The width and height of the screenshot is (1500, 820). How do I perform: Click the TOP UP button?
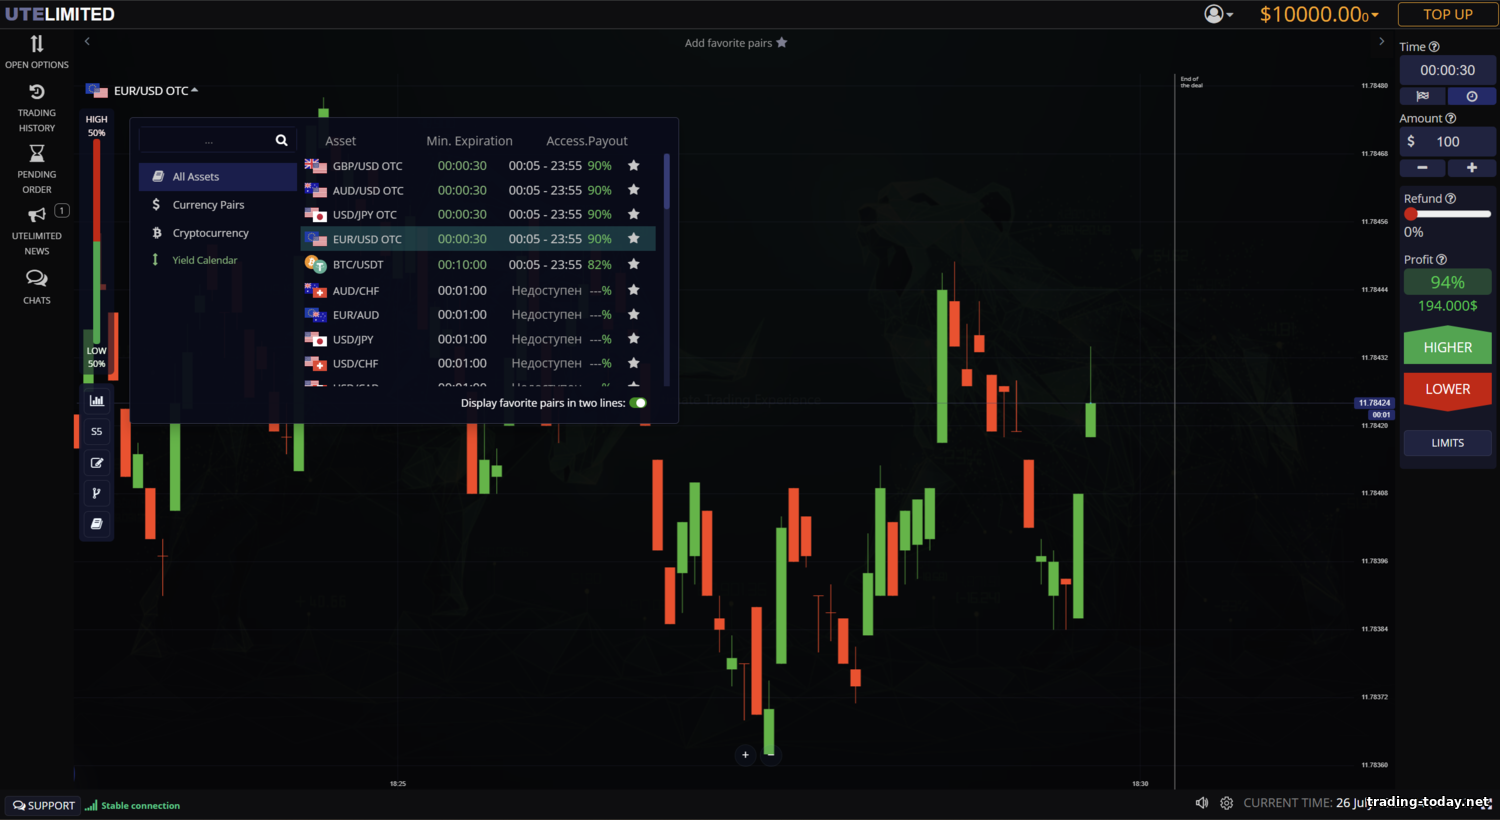pyautogui.click(x=1447, y=14)
